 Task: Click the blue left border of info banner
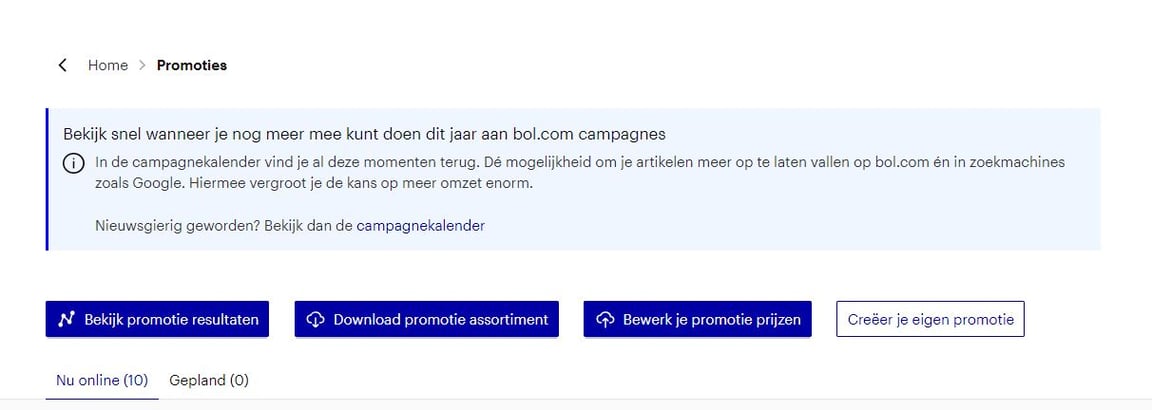[x=47, y=179]
